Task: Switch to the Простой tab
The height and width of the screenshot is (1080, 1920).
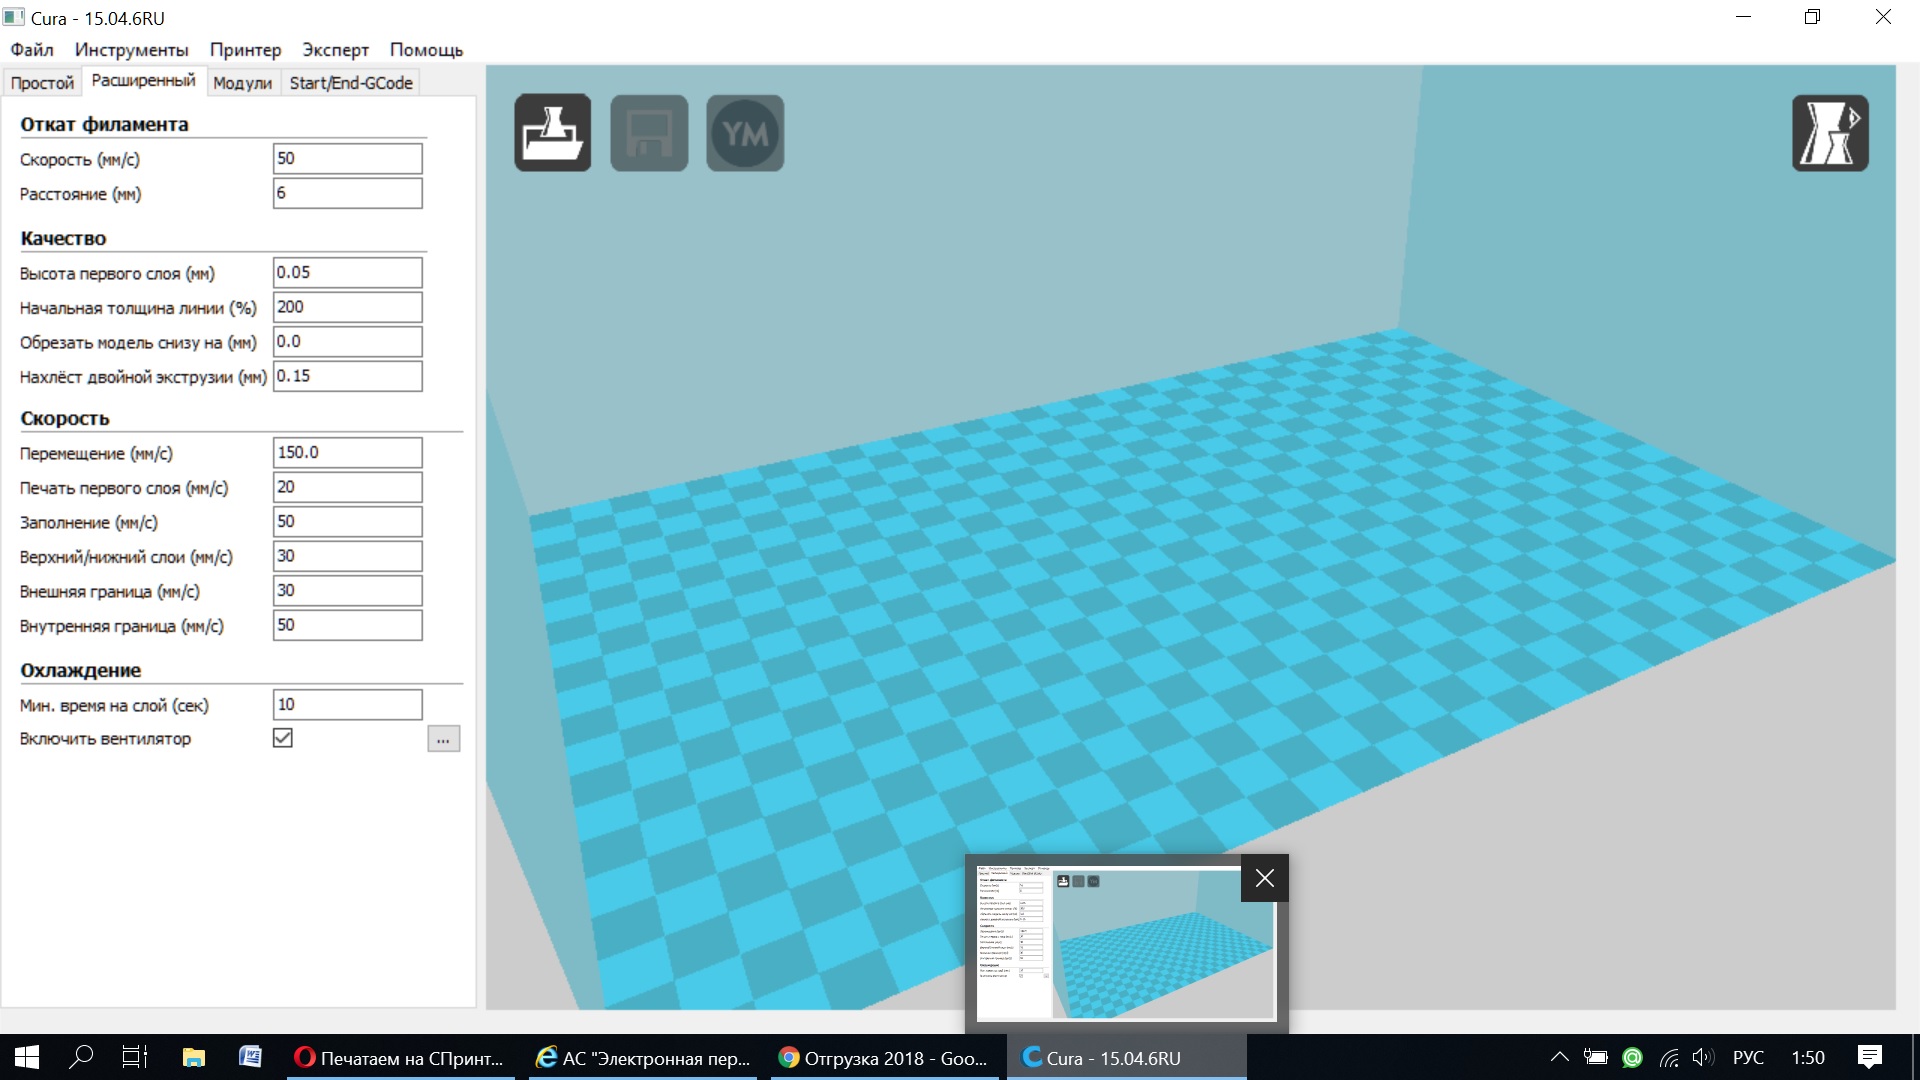Action: (x=42, y=83)
